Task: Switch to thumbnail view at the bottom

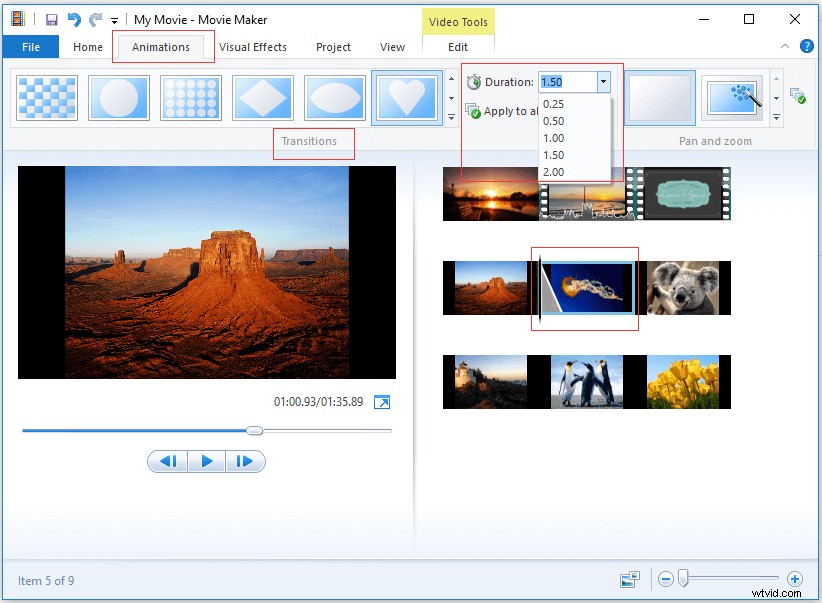Action: pyautogui.click(x=630, y=578)
